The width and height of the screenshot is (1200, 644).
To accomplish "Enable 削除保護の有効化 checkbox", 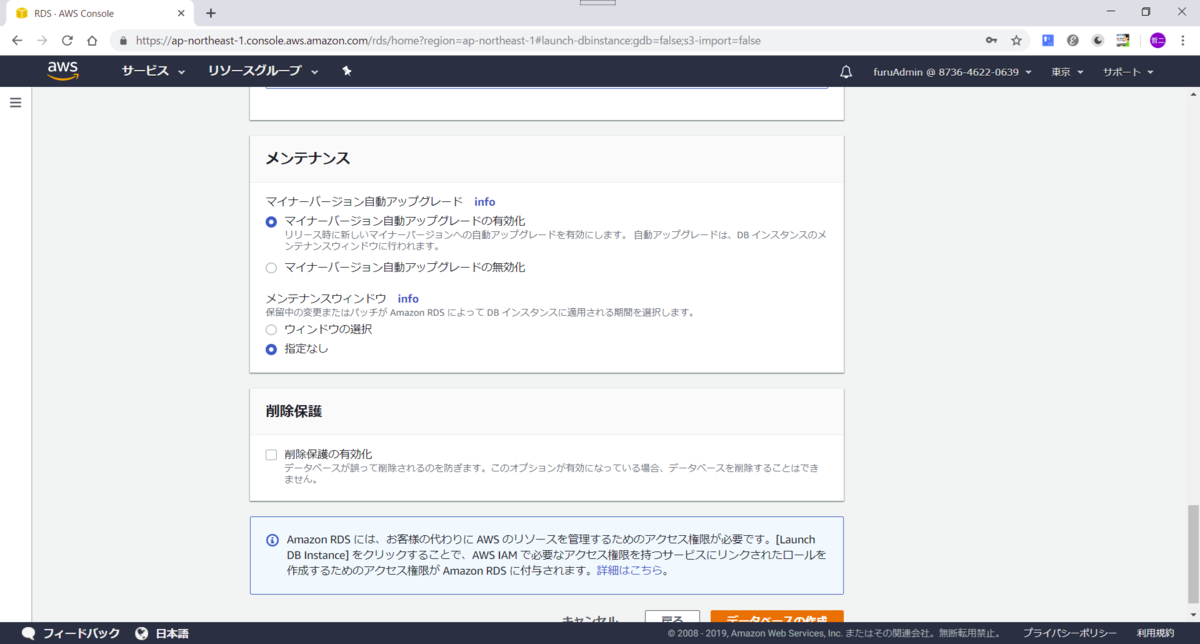I will 270,454.
